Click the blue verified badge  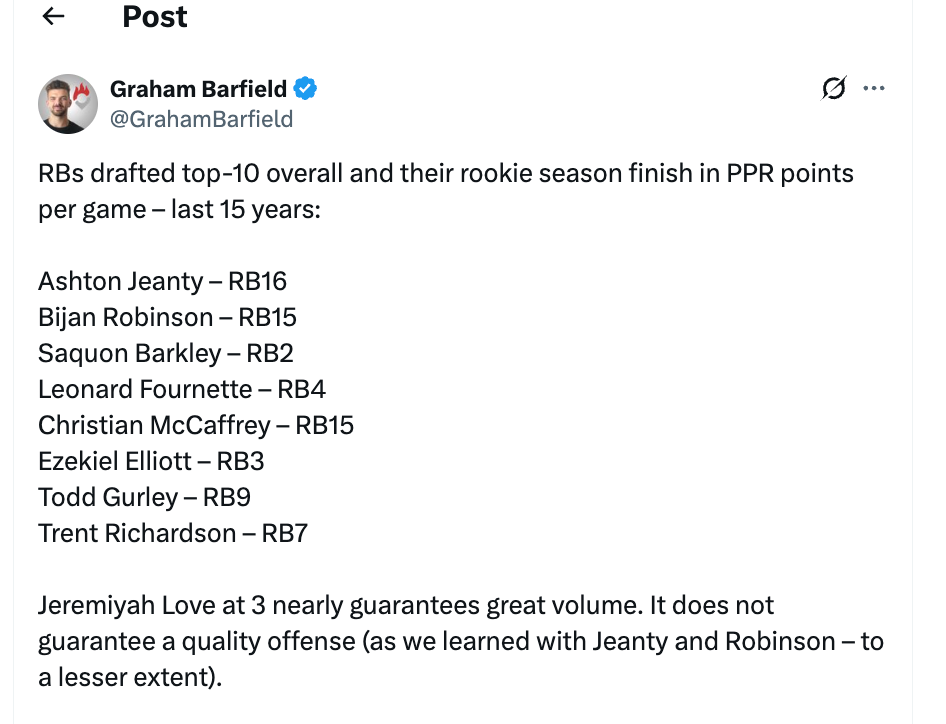[x=305, y=89]
